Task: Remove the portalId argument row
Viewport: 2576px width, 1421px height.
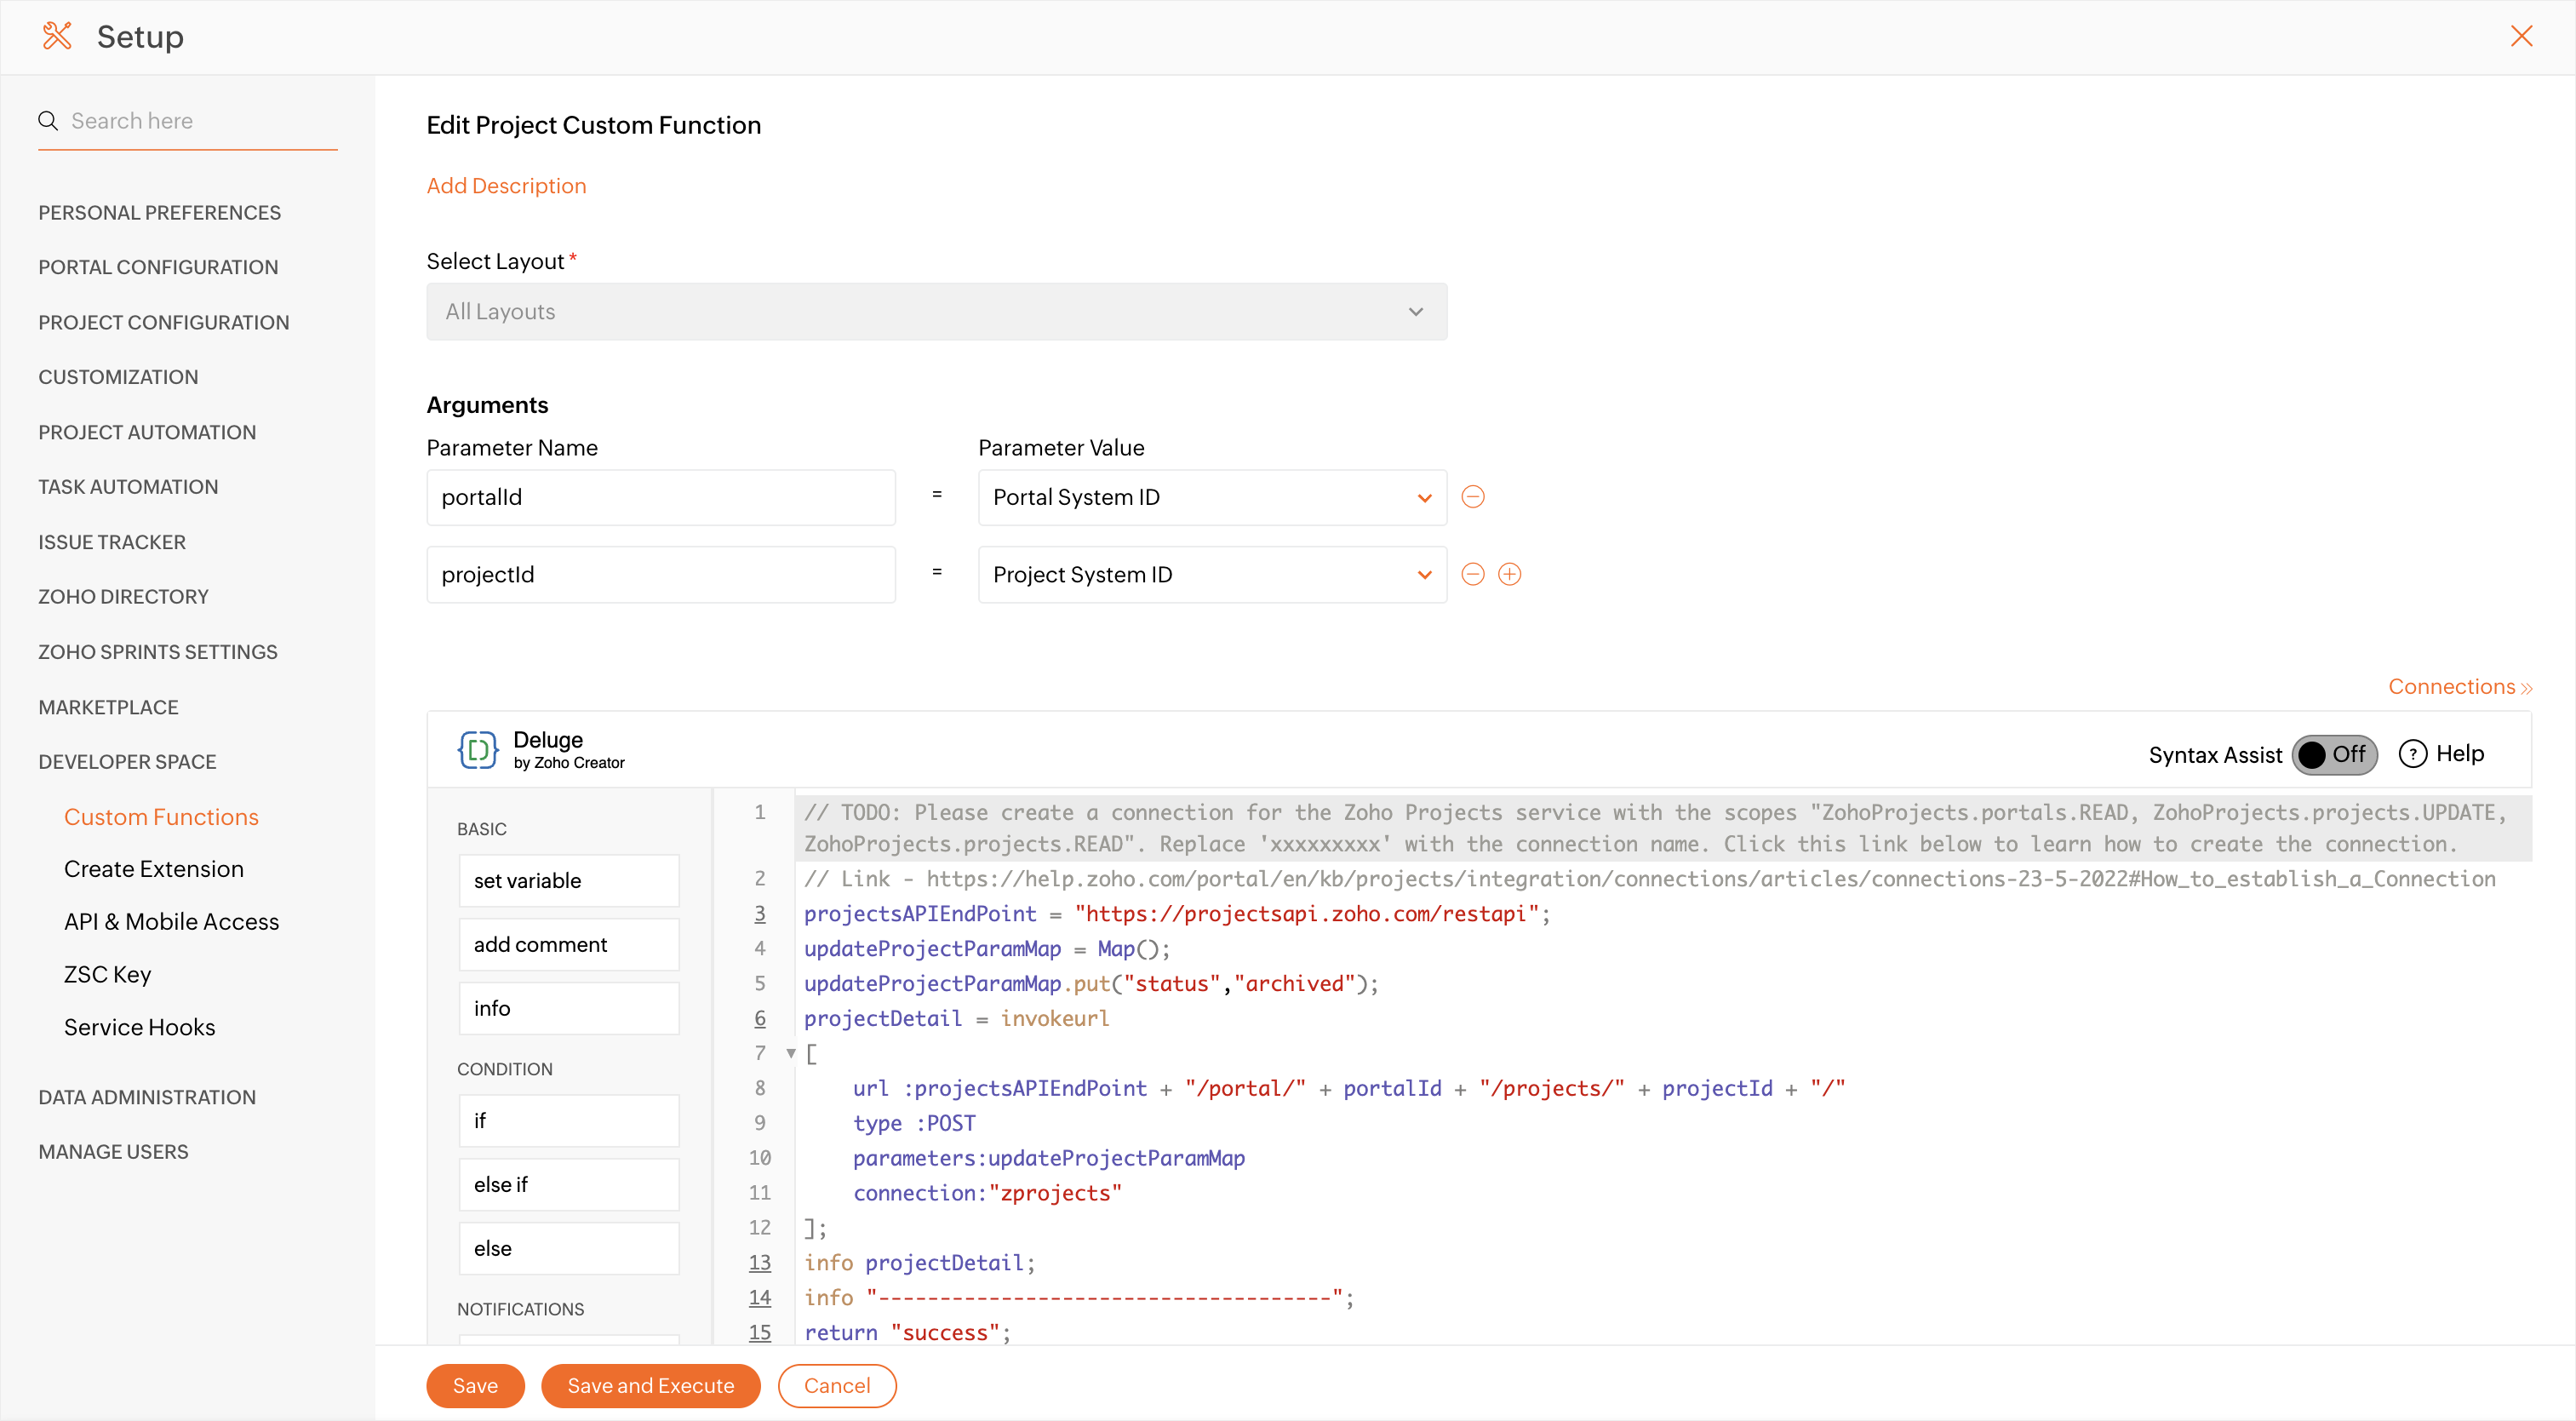Action: (1473, 497)
